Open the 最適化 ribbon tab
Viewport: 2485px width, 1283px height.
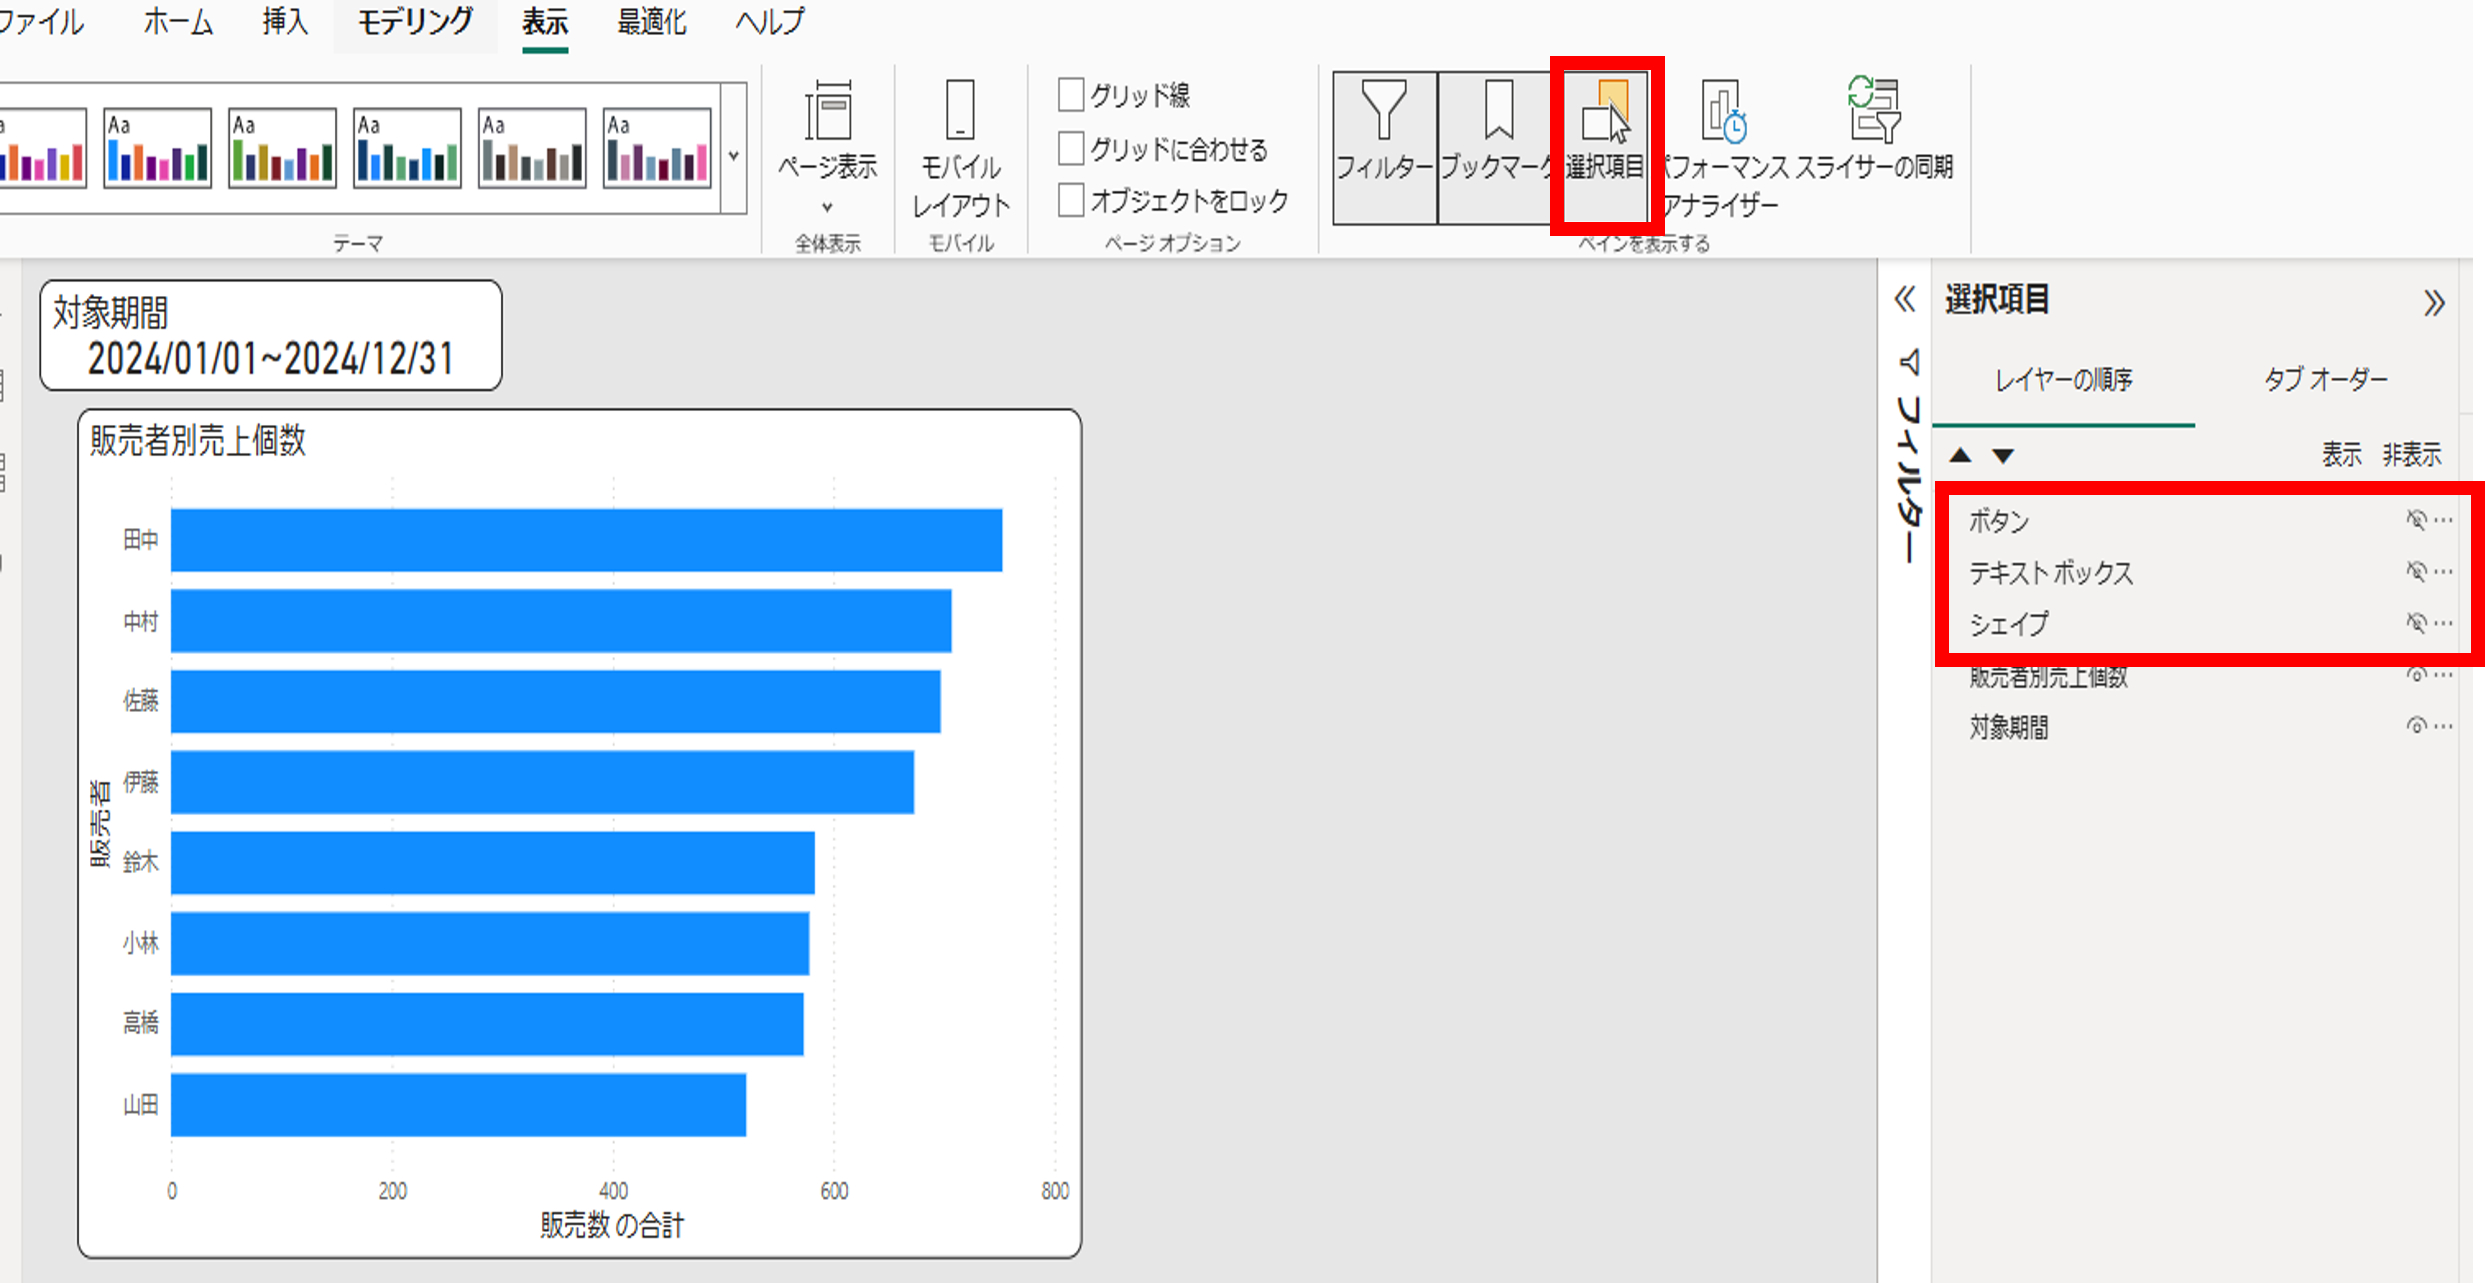coord(652,21)
